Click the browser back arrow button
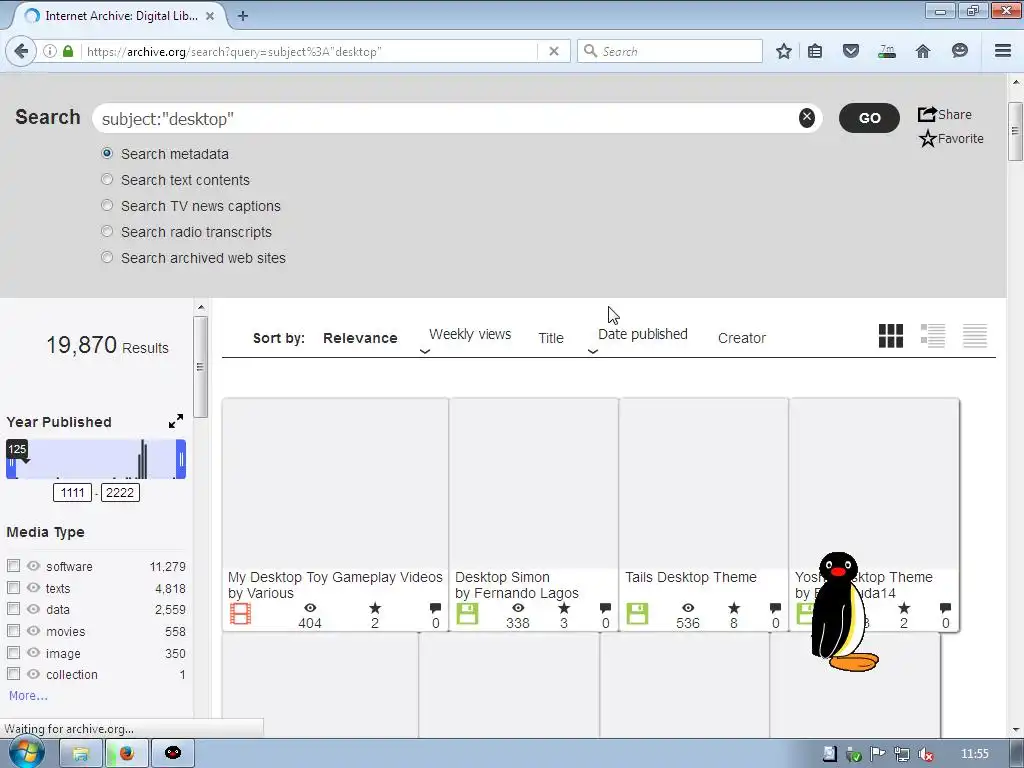Viewport: 1024px width, 768px height. click(21, 51)
